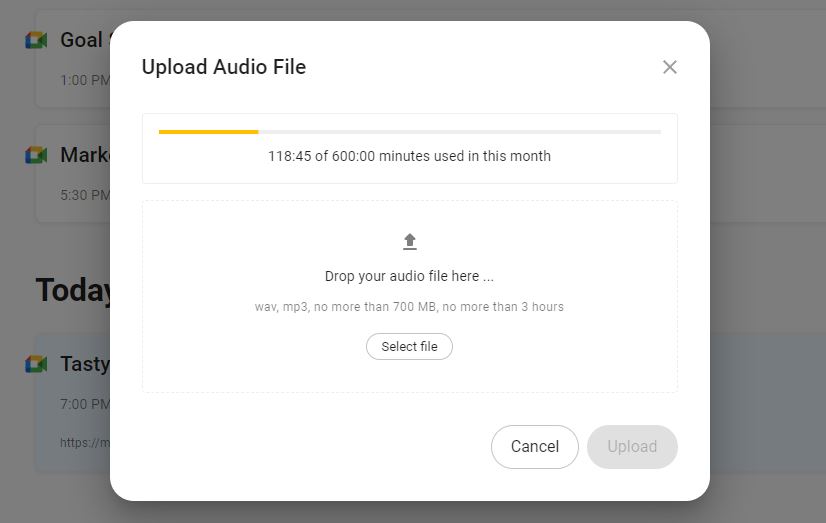This screenshot has height=523, width=826.
Task: Click the minutes used in this month label
Action: click(x=409, y=156)
